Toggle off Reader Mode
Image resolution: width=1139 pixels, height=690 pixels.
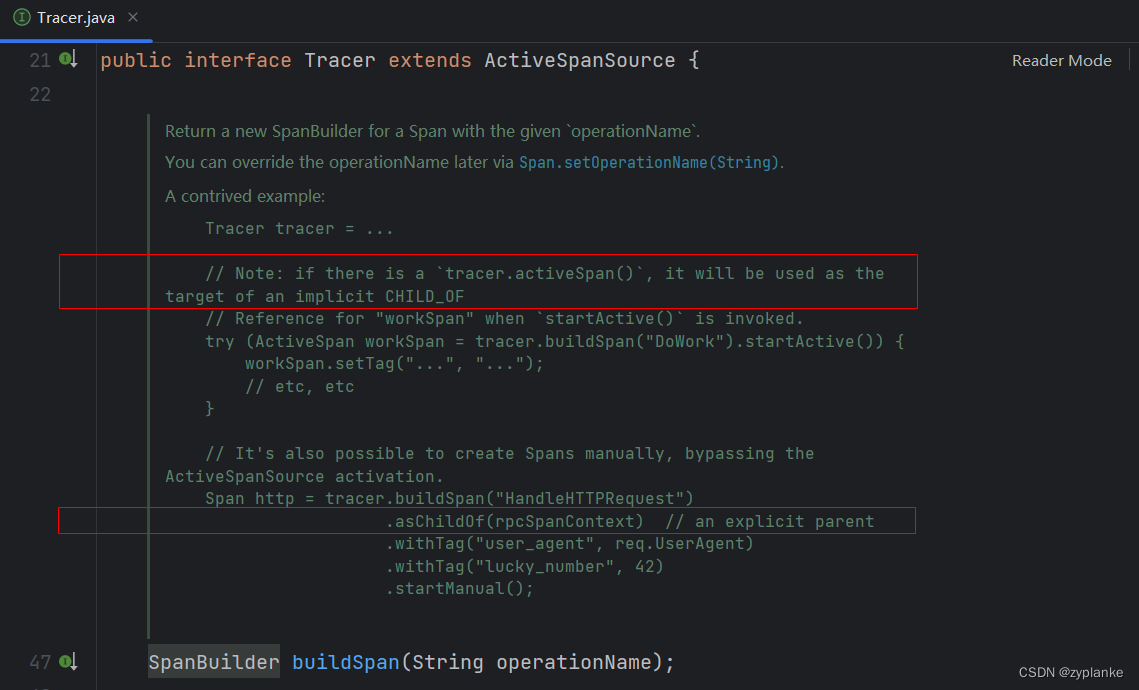click(x=1061, y=60)
